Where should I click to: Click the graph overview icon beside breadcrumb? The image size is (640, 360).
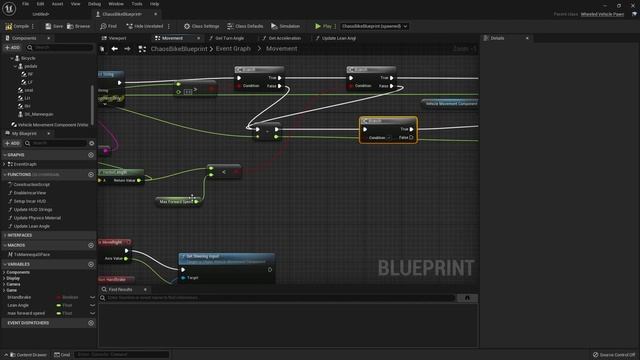point(142,49)
